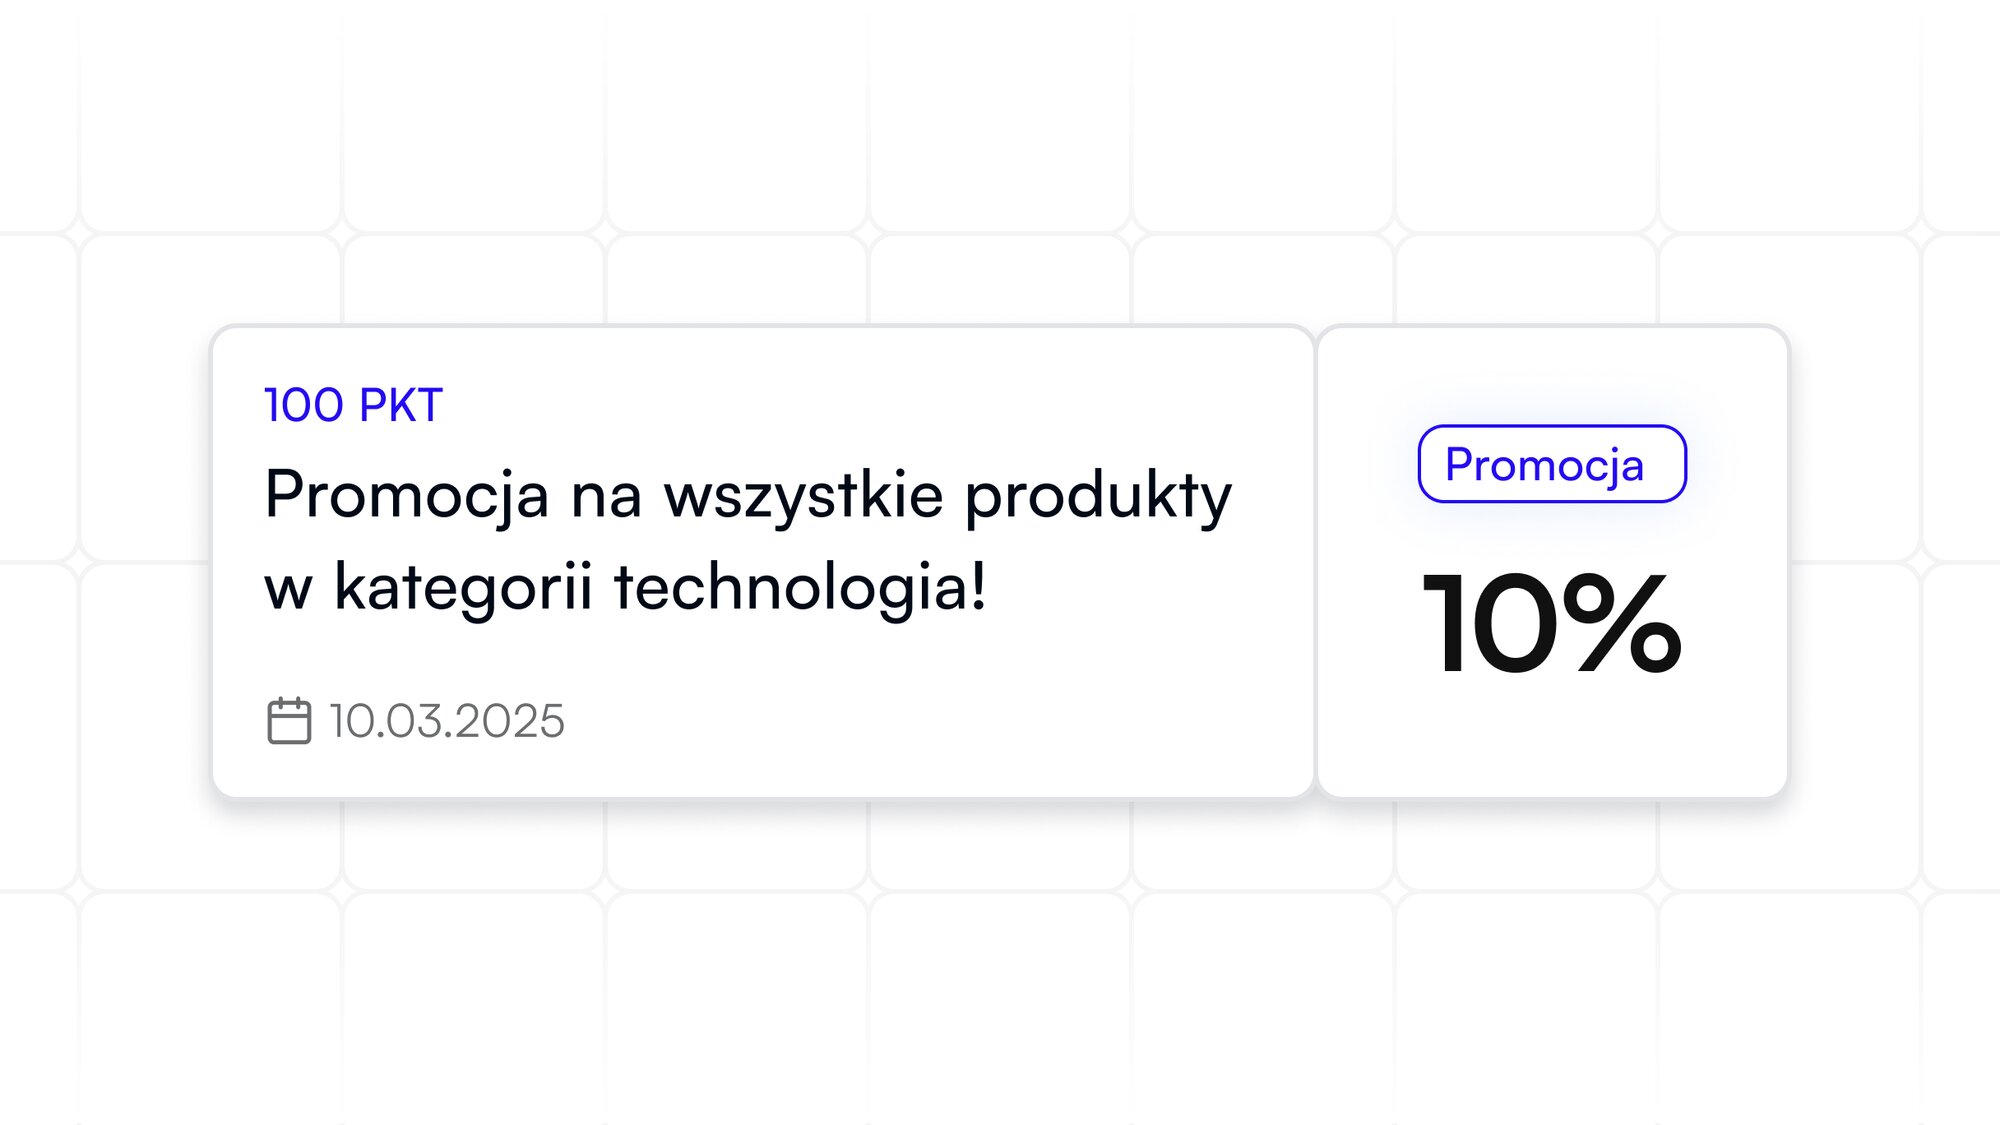Select the date 10.03.2025
Viewport: 2000px width, 1125px height.
click(447, 721)
